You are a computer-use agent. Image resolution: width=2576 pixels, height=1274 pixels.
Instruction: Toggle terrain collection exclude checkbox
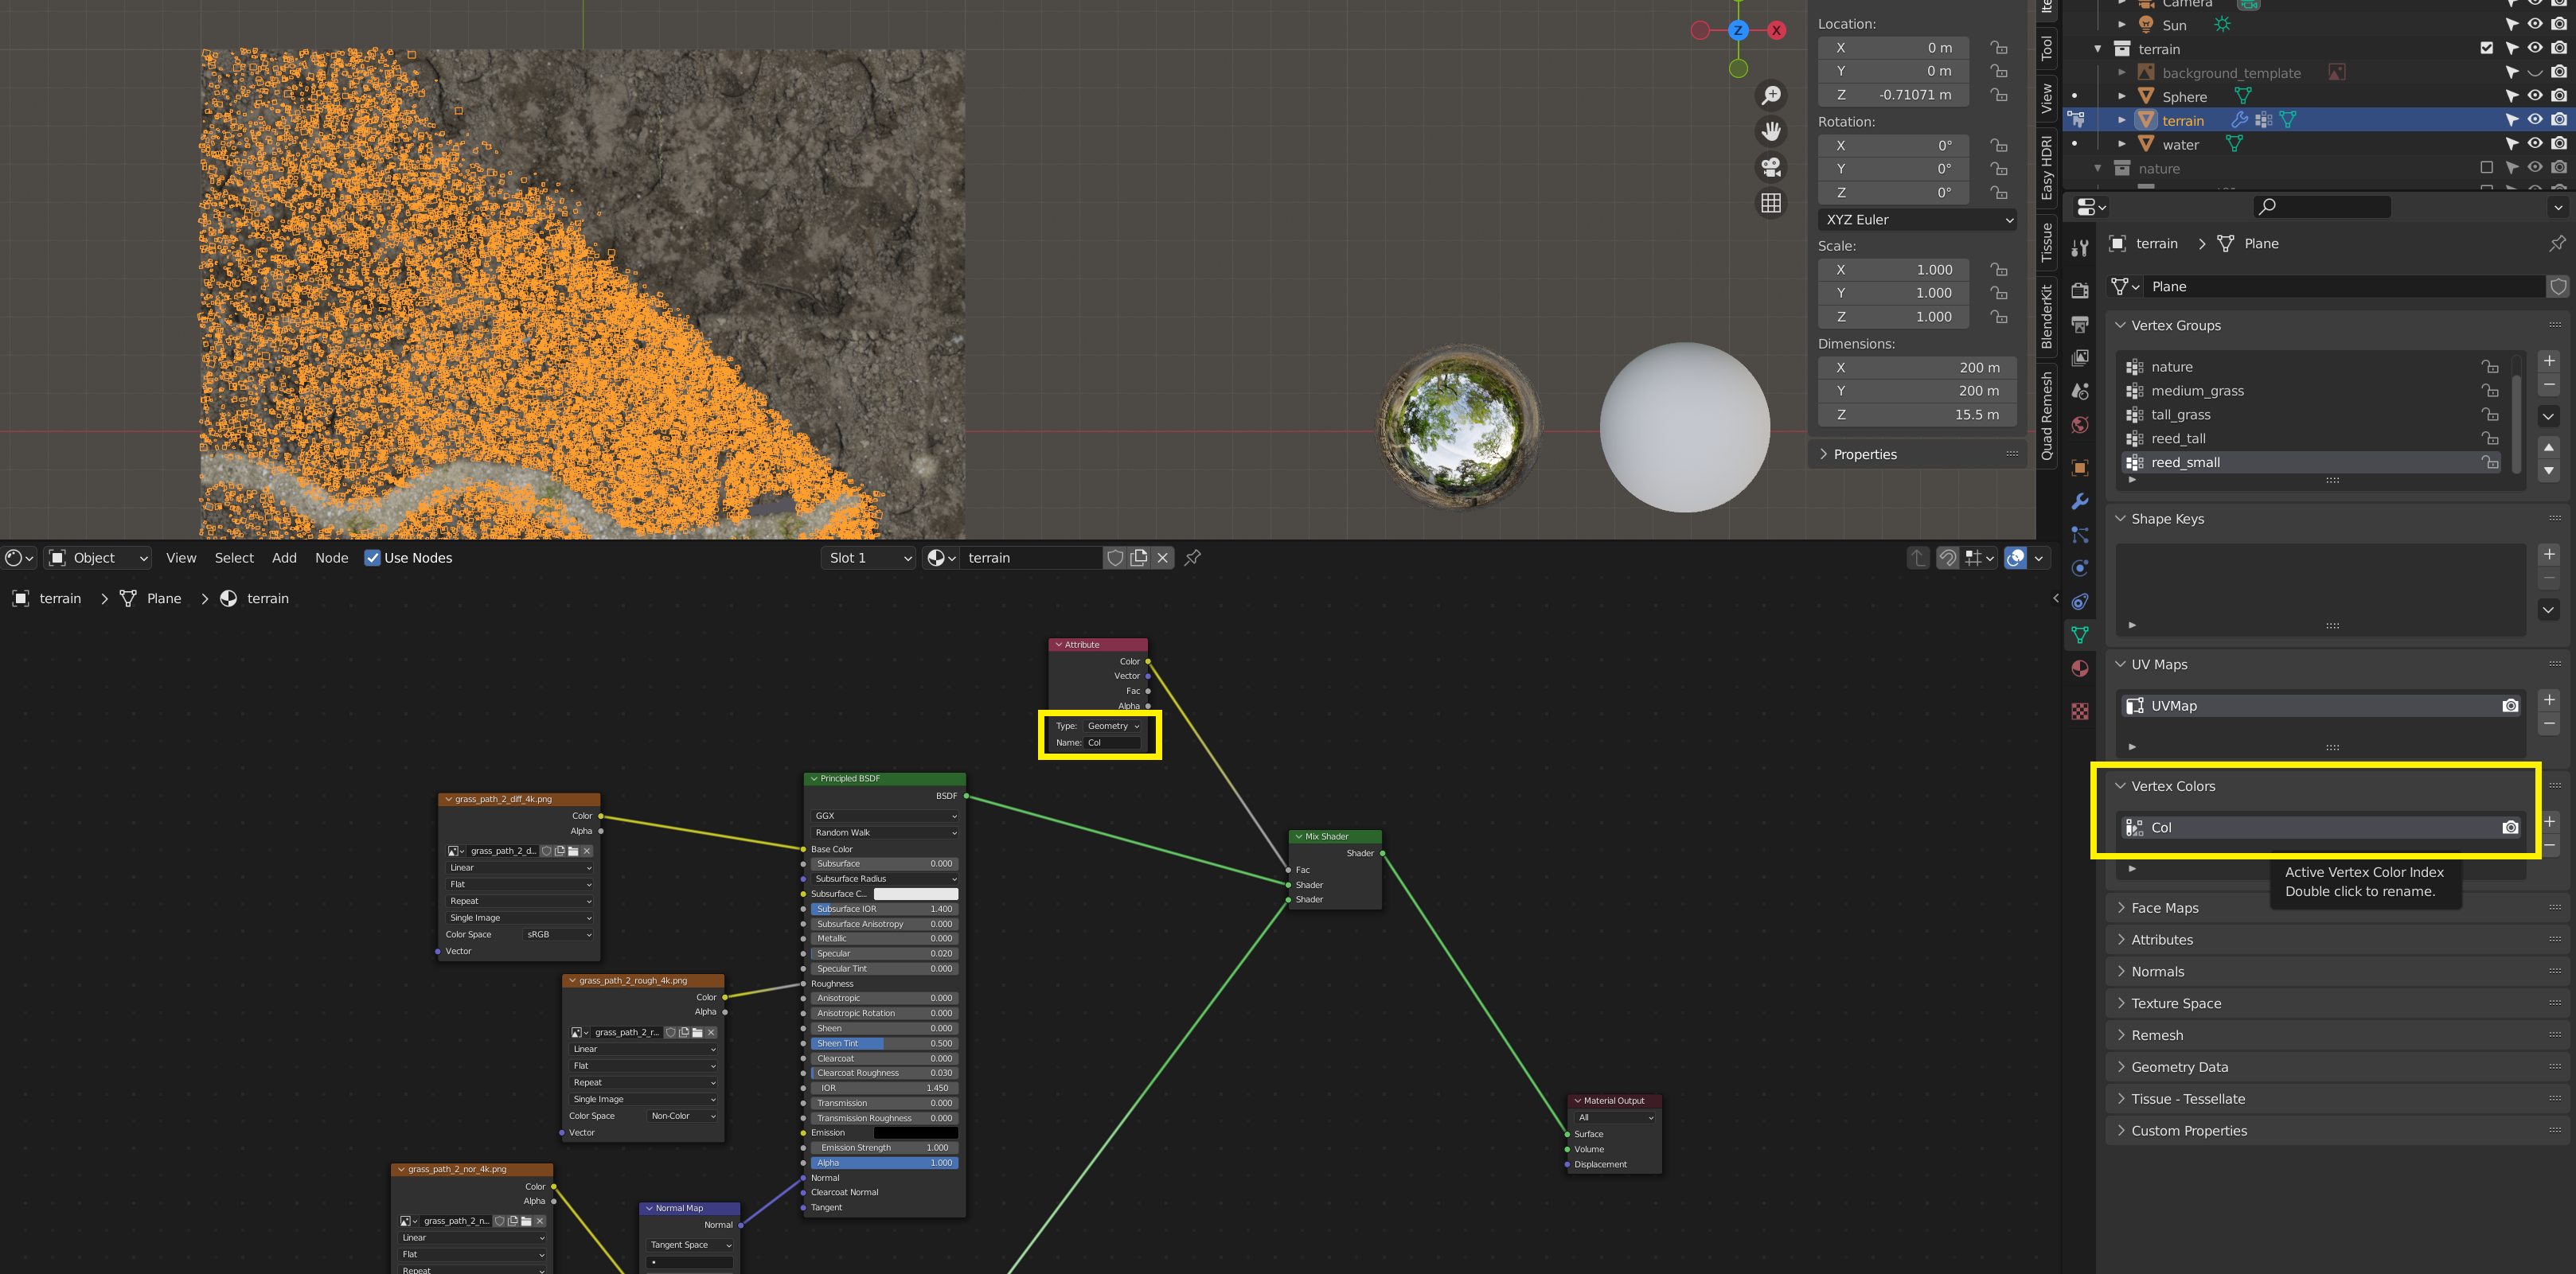coord(2487,48)
